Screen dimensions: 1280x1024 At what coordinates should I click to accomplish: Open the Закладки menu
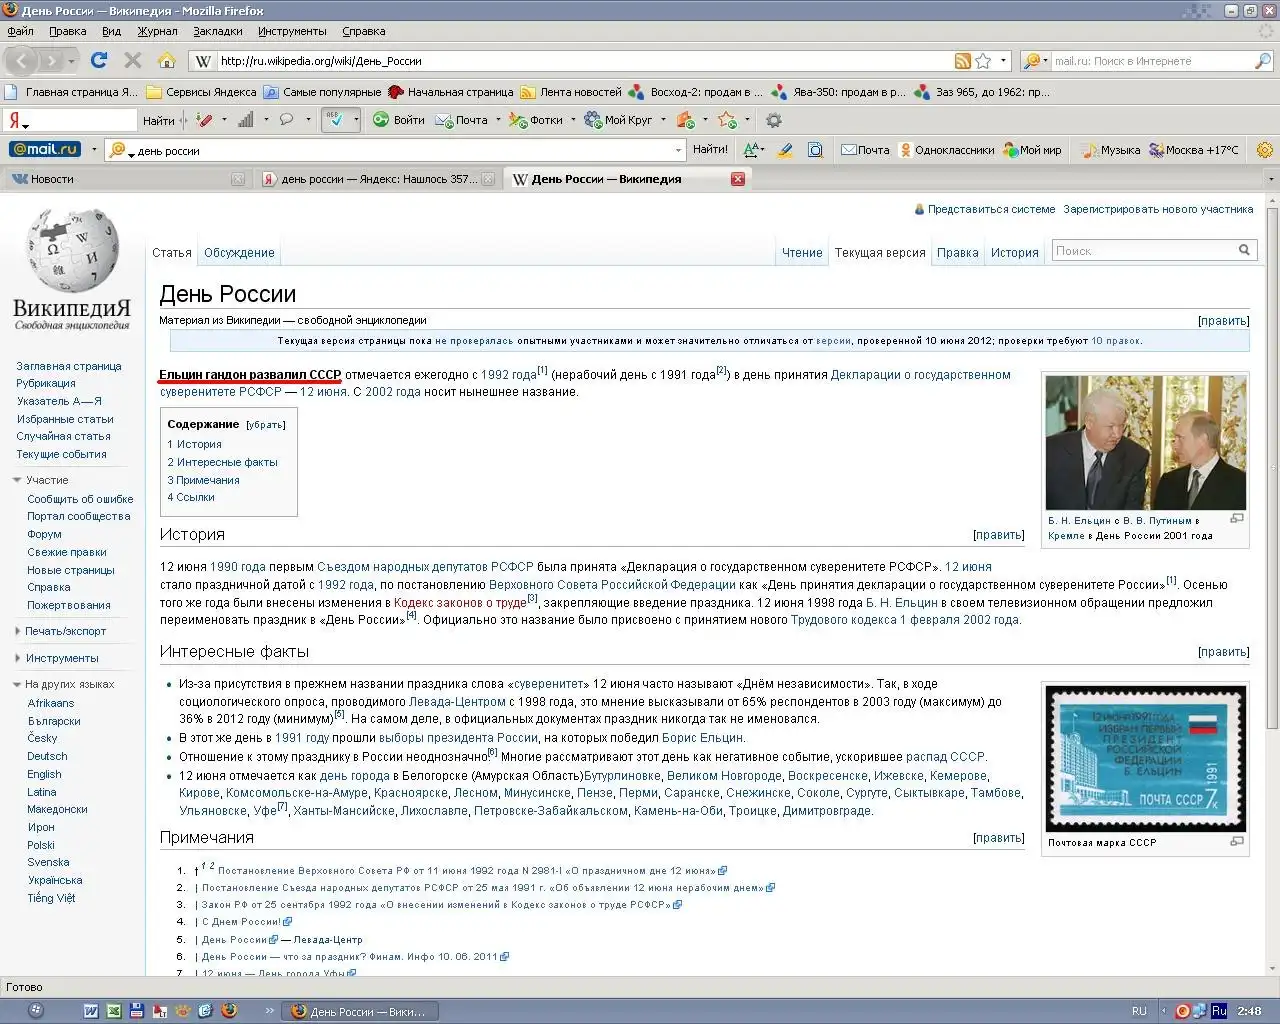217,31
